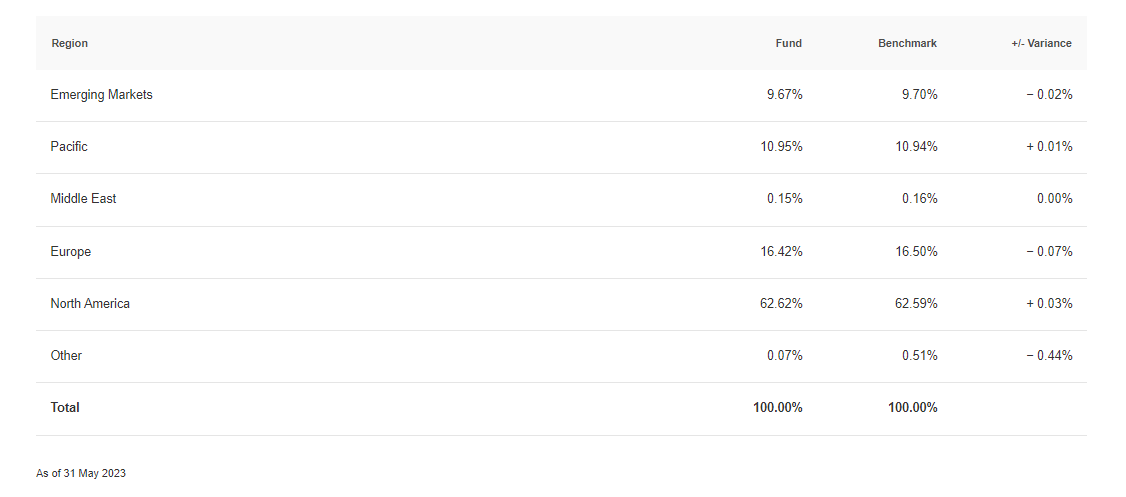Click the Region column header
1126x497 pixels.
coord(70,43)
